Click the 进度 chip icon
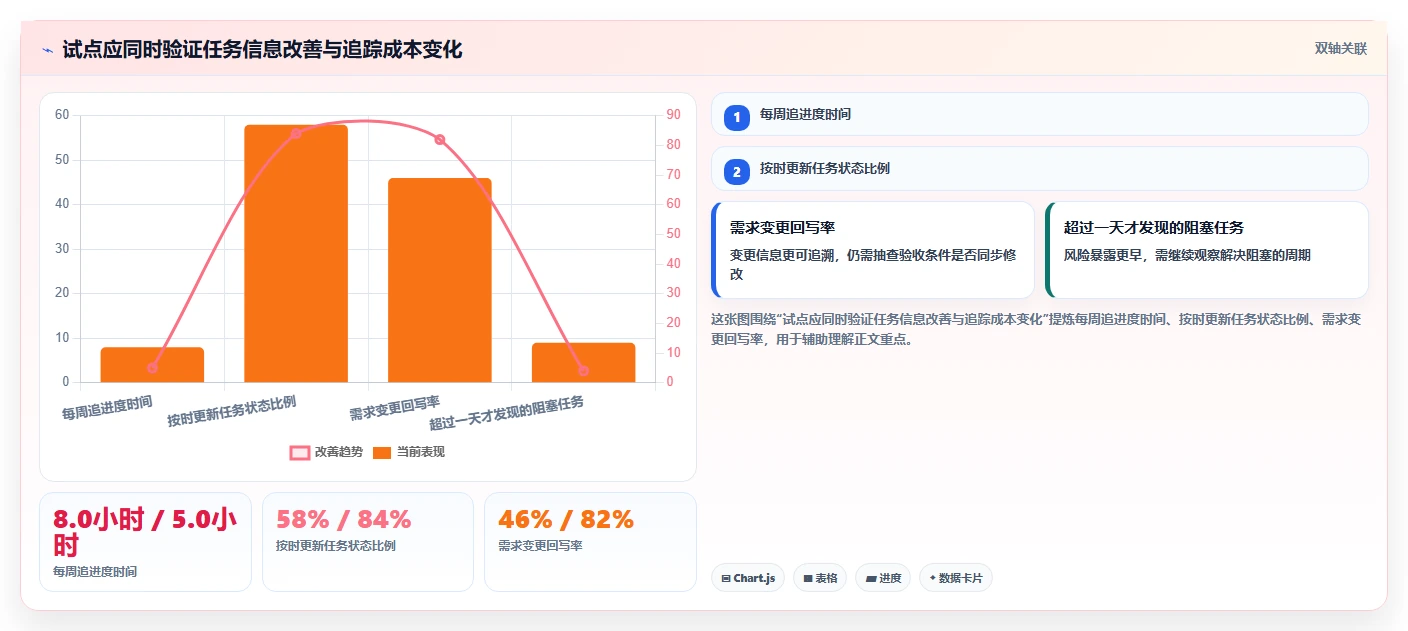This screenshot has height=631, width=1408. coord(870,578)
